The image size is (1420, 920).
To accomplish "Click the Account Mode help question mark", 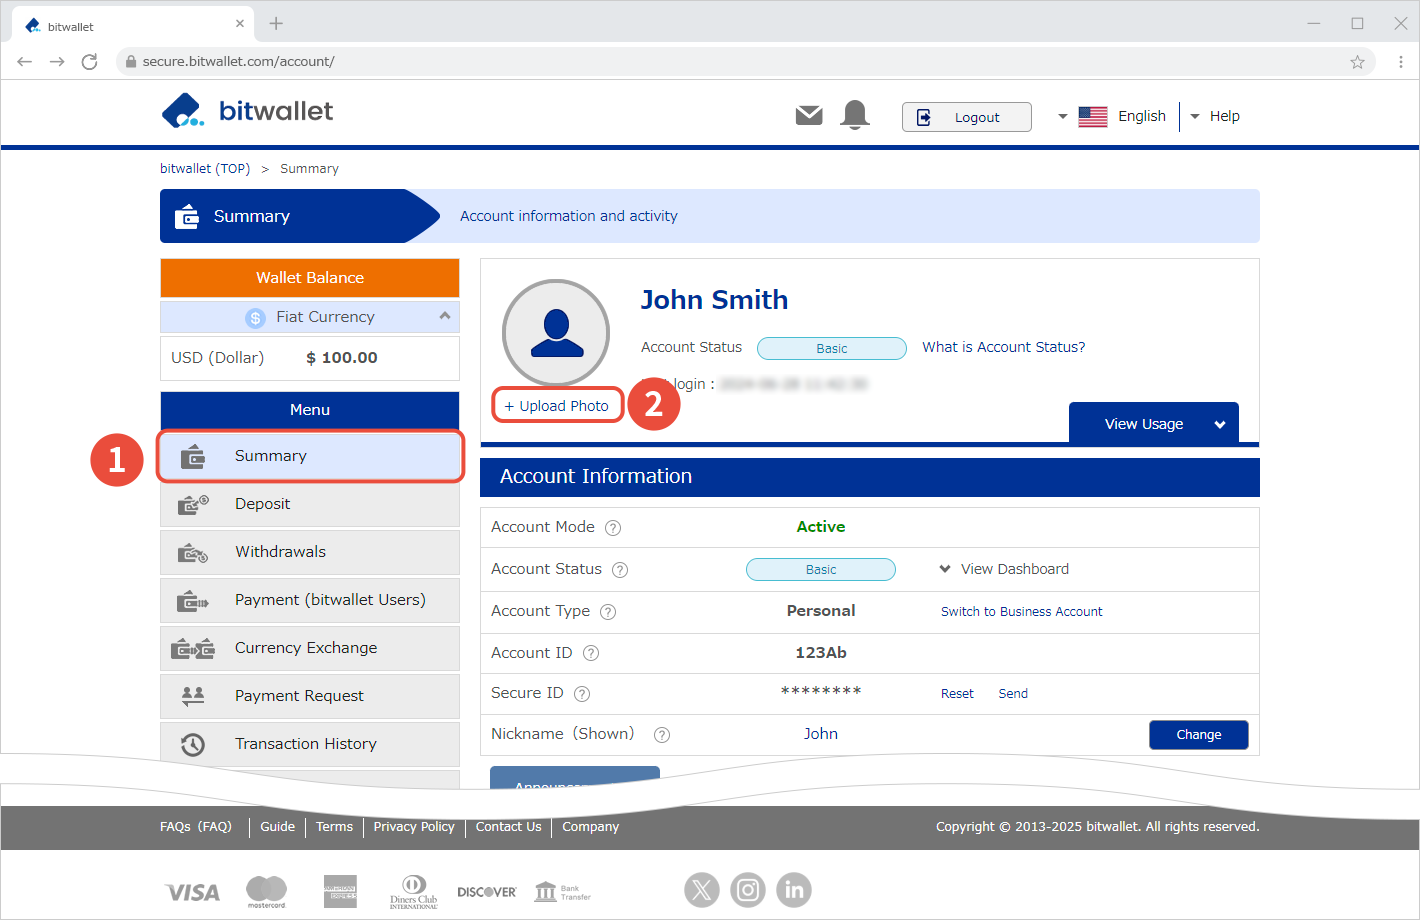I will 613,528.
